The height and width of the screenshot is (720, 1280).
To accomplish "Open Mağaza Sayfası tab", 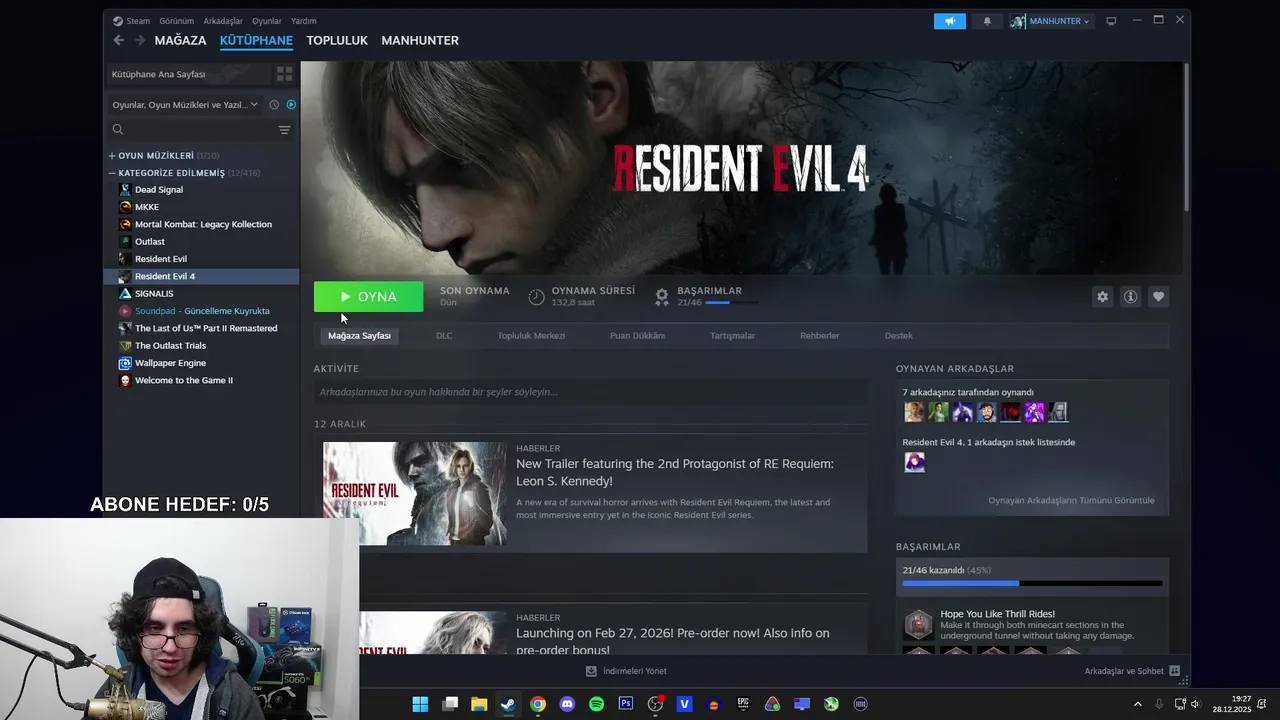I will 359,336.
